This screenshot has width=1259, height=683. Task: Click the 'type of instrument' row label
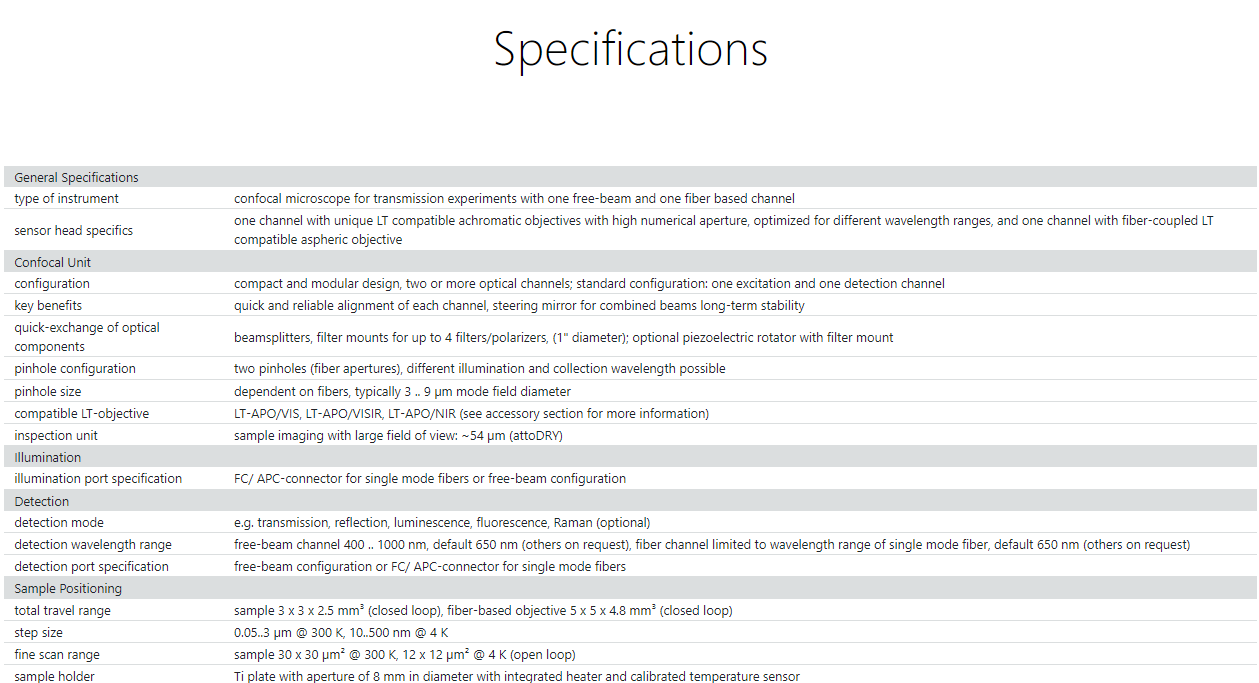66,199
